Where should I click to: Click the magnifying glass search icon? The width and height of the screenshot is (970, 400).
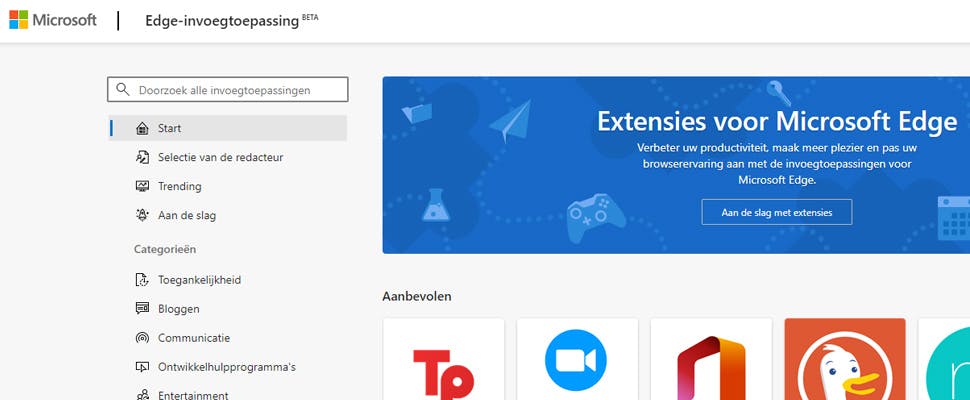tap(123, 90)
